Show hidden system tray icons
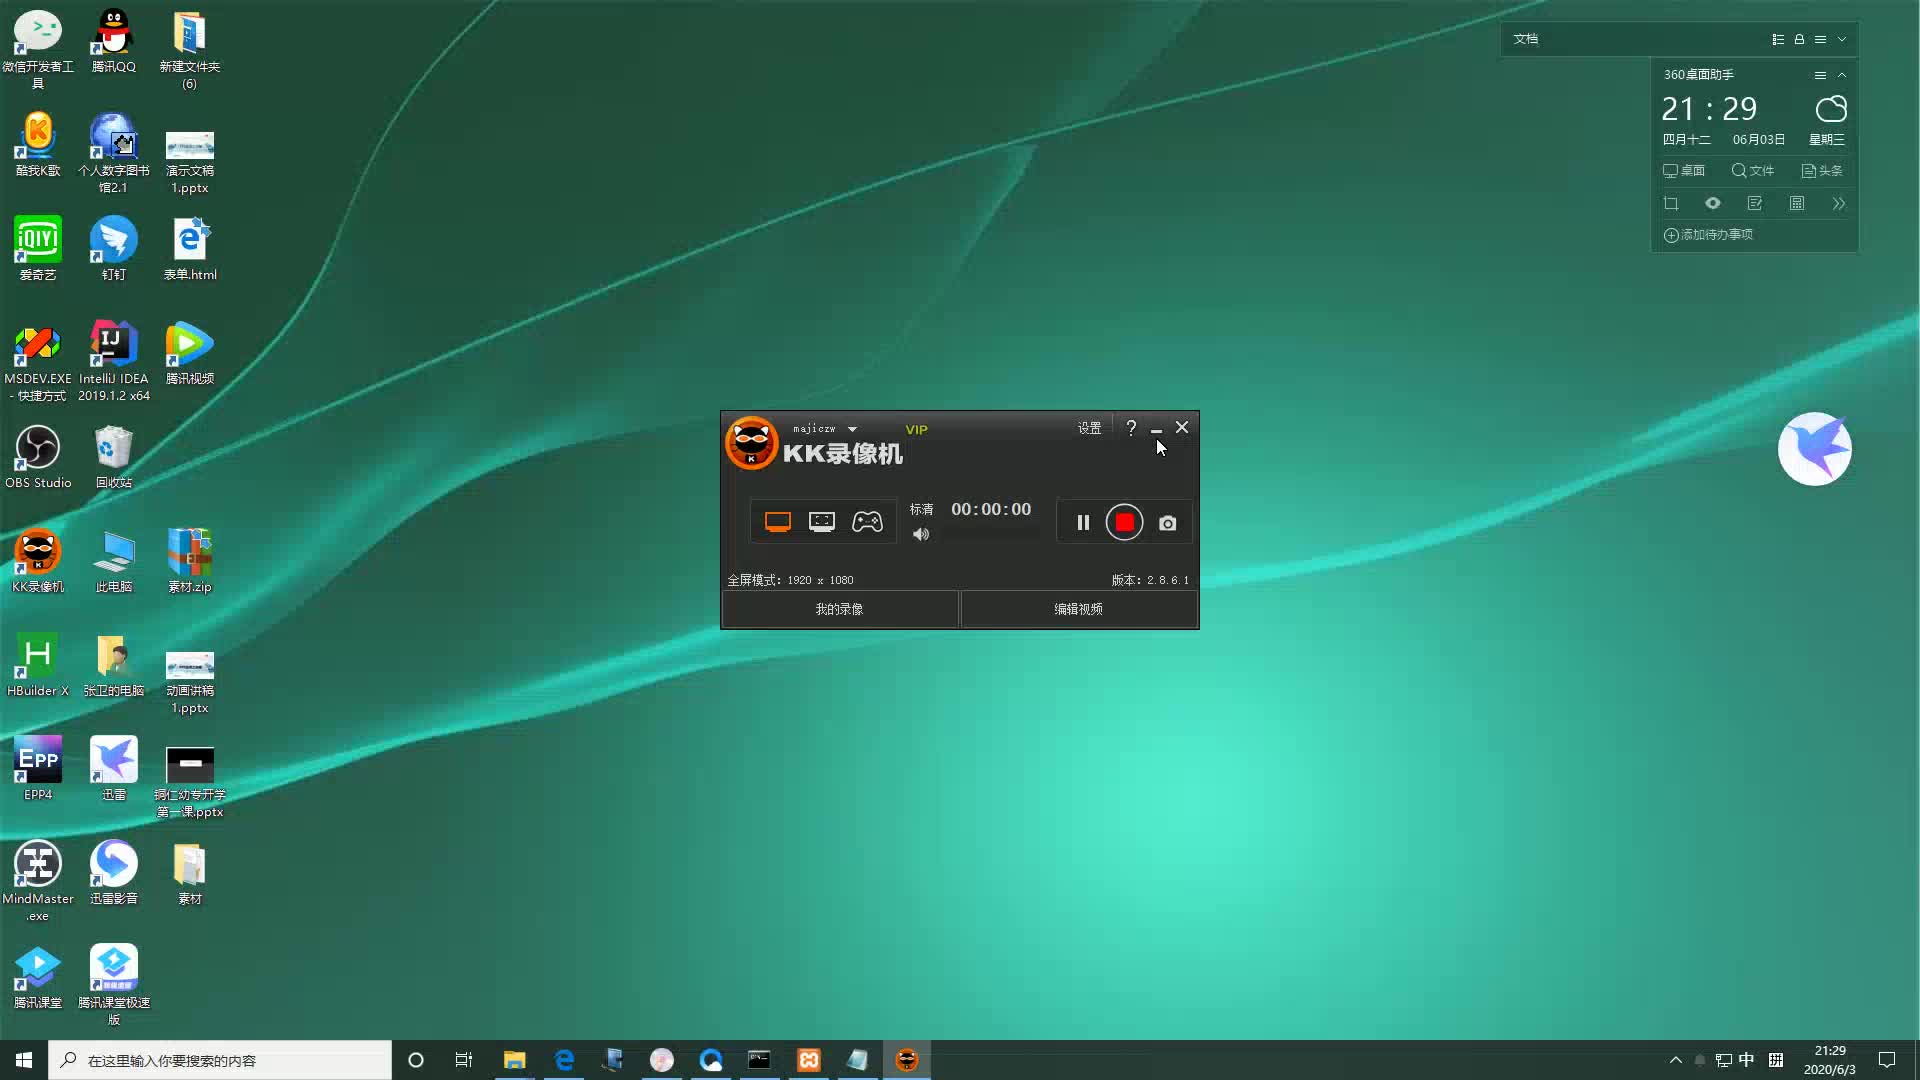 [x=1676, y=1060]
